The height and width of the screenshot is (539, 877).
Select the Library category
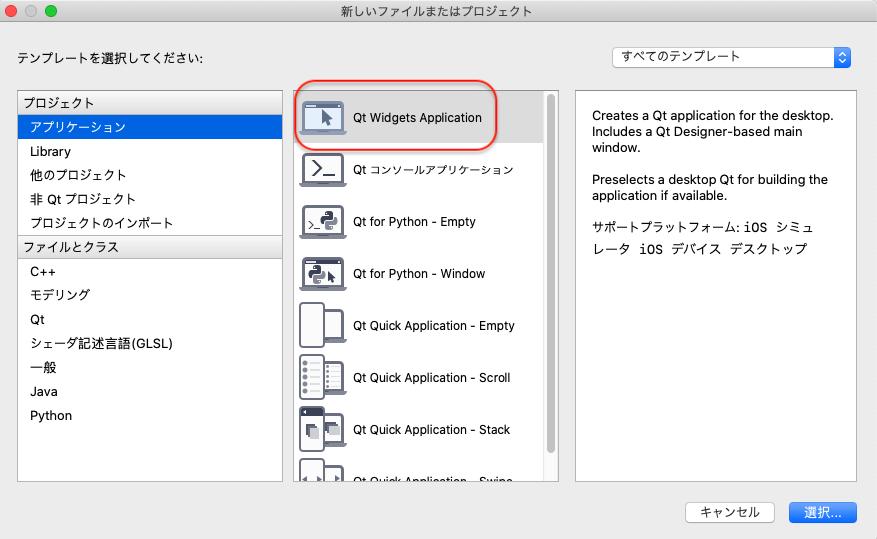pyautogui.click(x=150, y=152)
